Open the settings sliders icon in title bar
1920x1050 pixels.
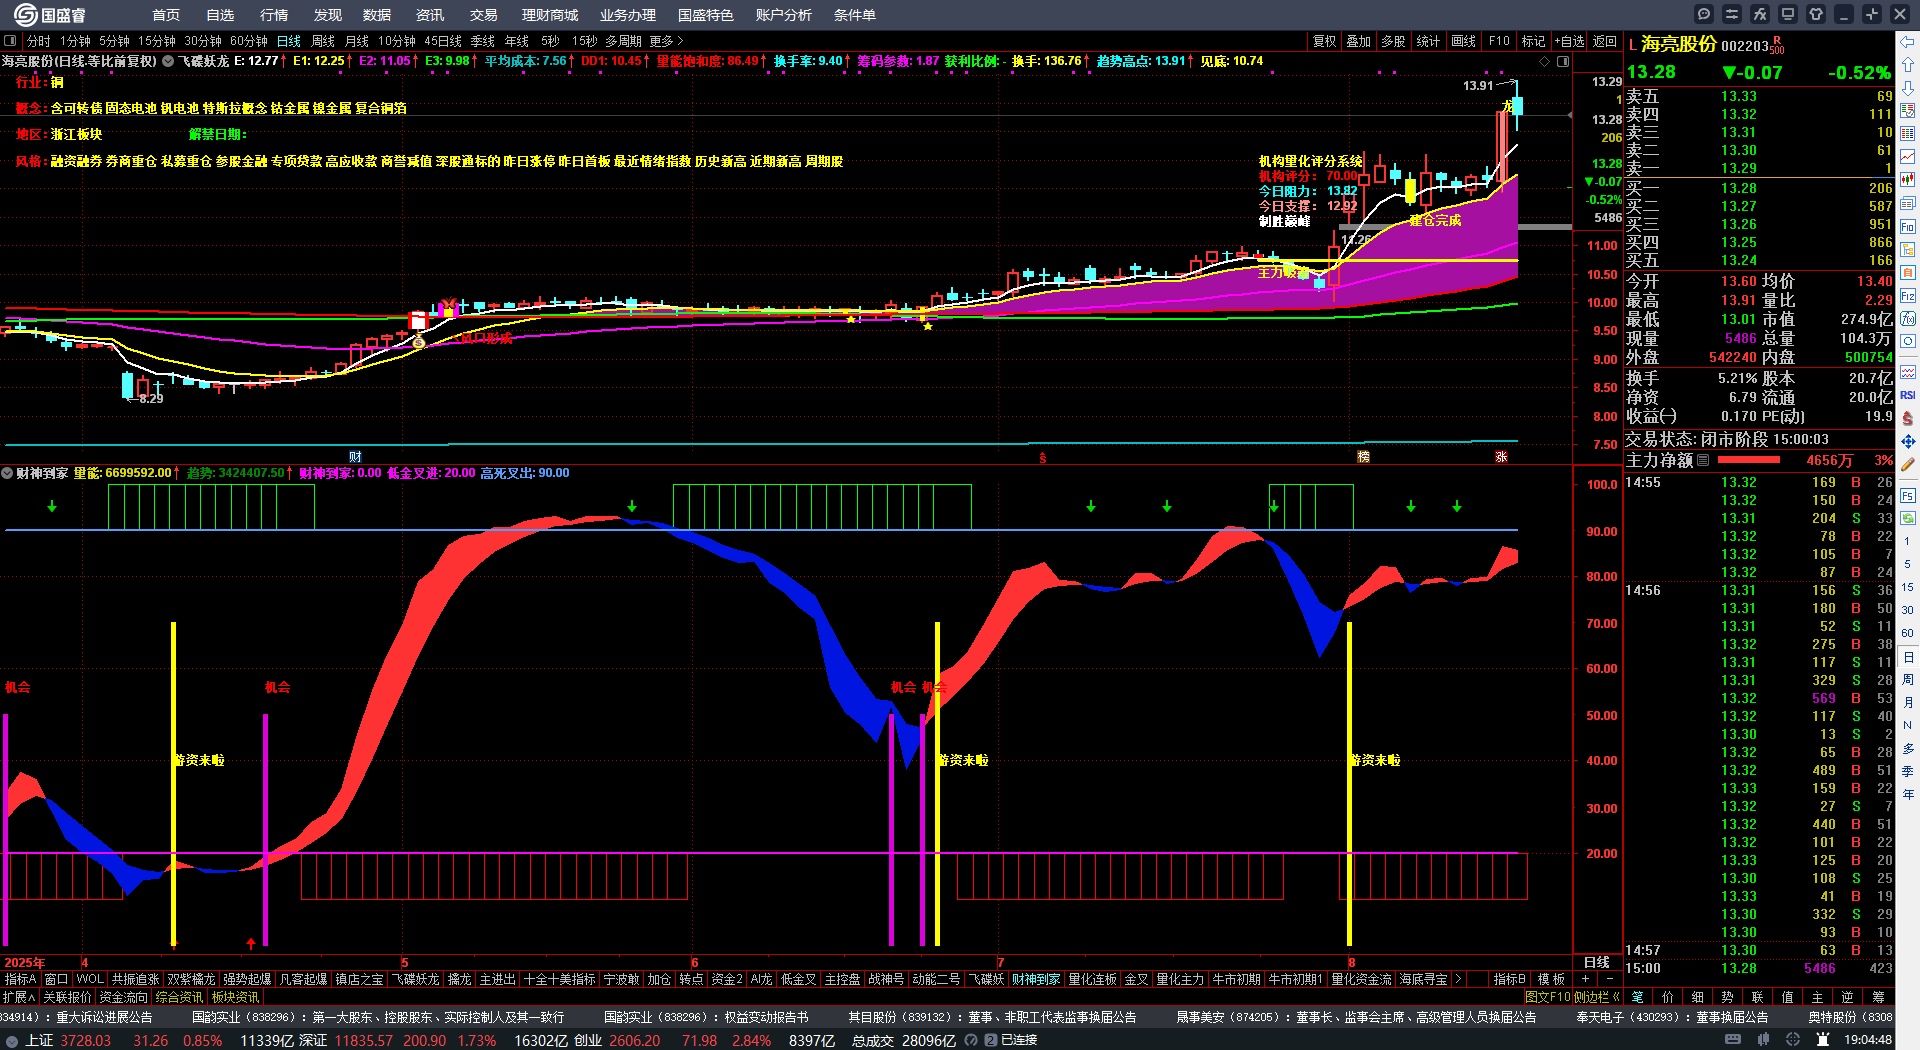tap(1732, 14)
